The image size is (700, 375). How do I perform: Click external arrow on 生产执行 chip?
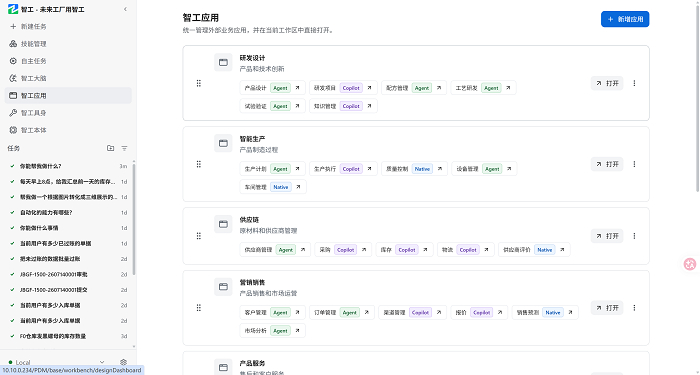pyautogui.click(x=369, y=169)
